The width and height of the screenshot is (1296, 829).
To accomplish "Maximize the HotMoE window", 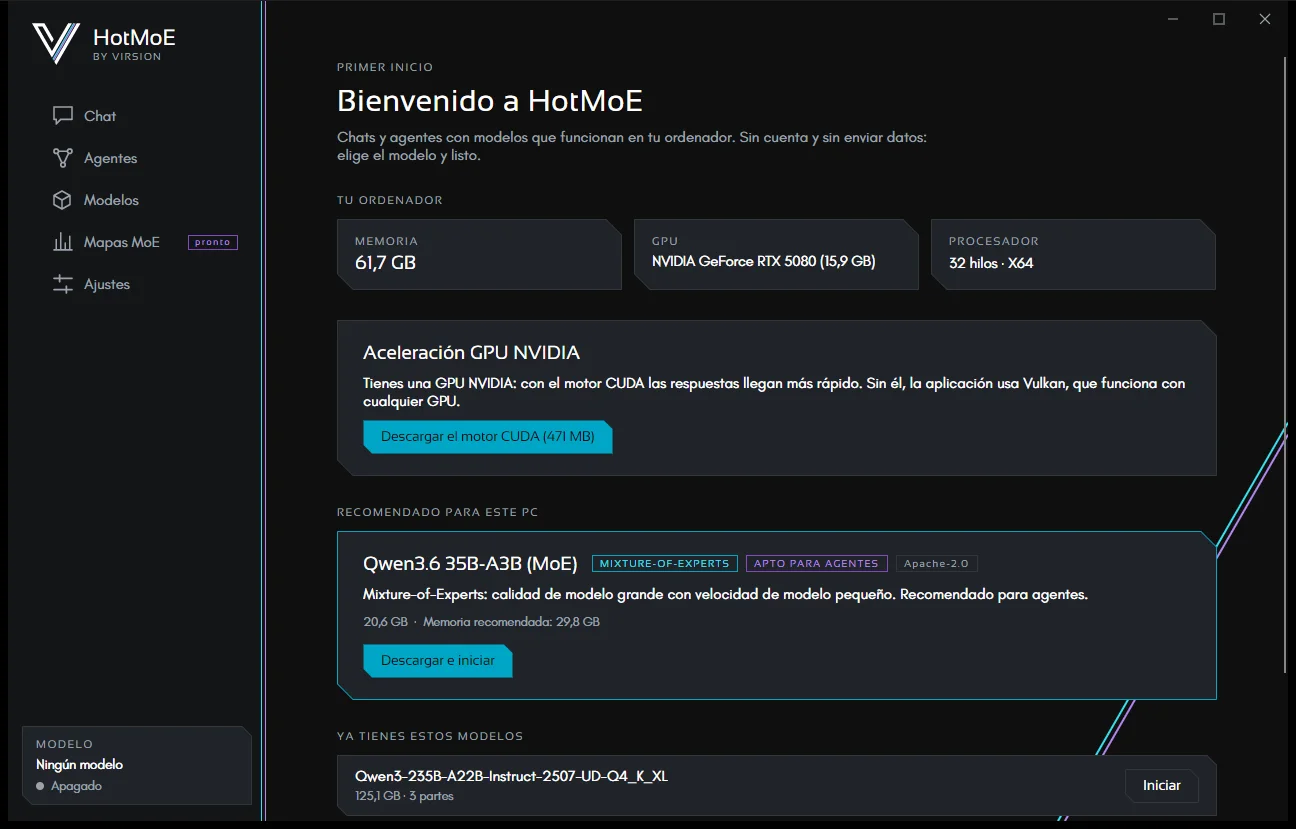I will pos(1219,19).
